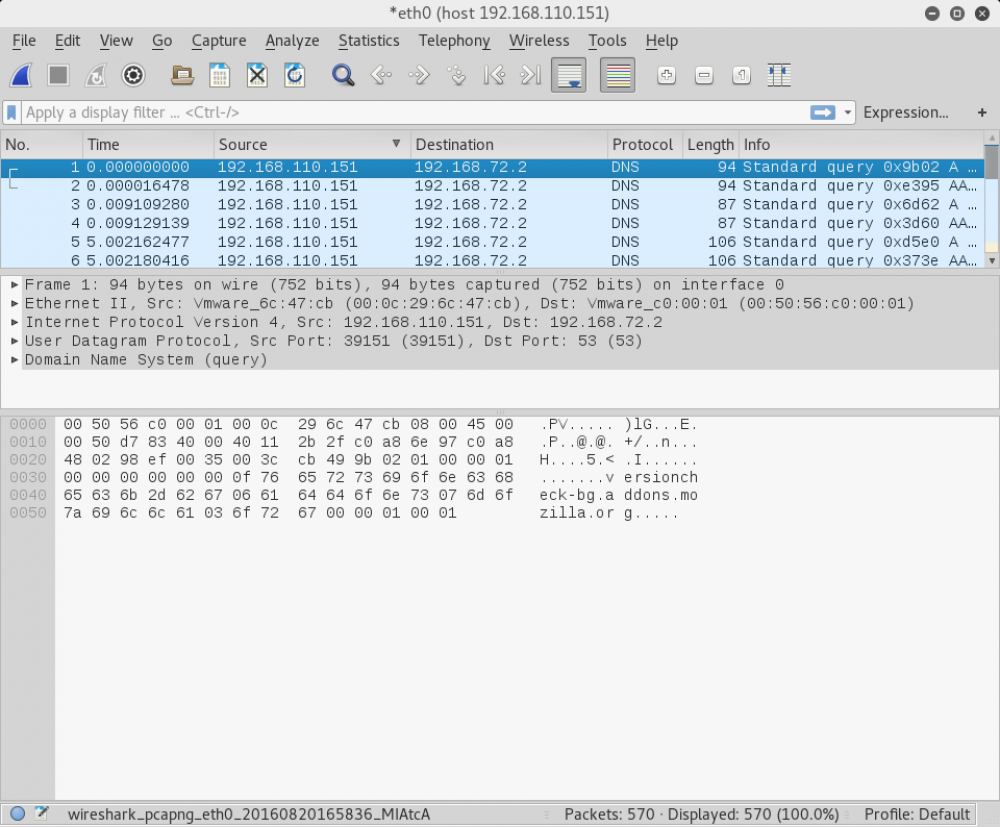This screenshot has width=1000, height=827.
Task: Toggle auto-scroll during live capture
Action: tap(569, 76)
